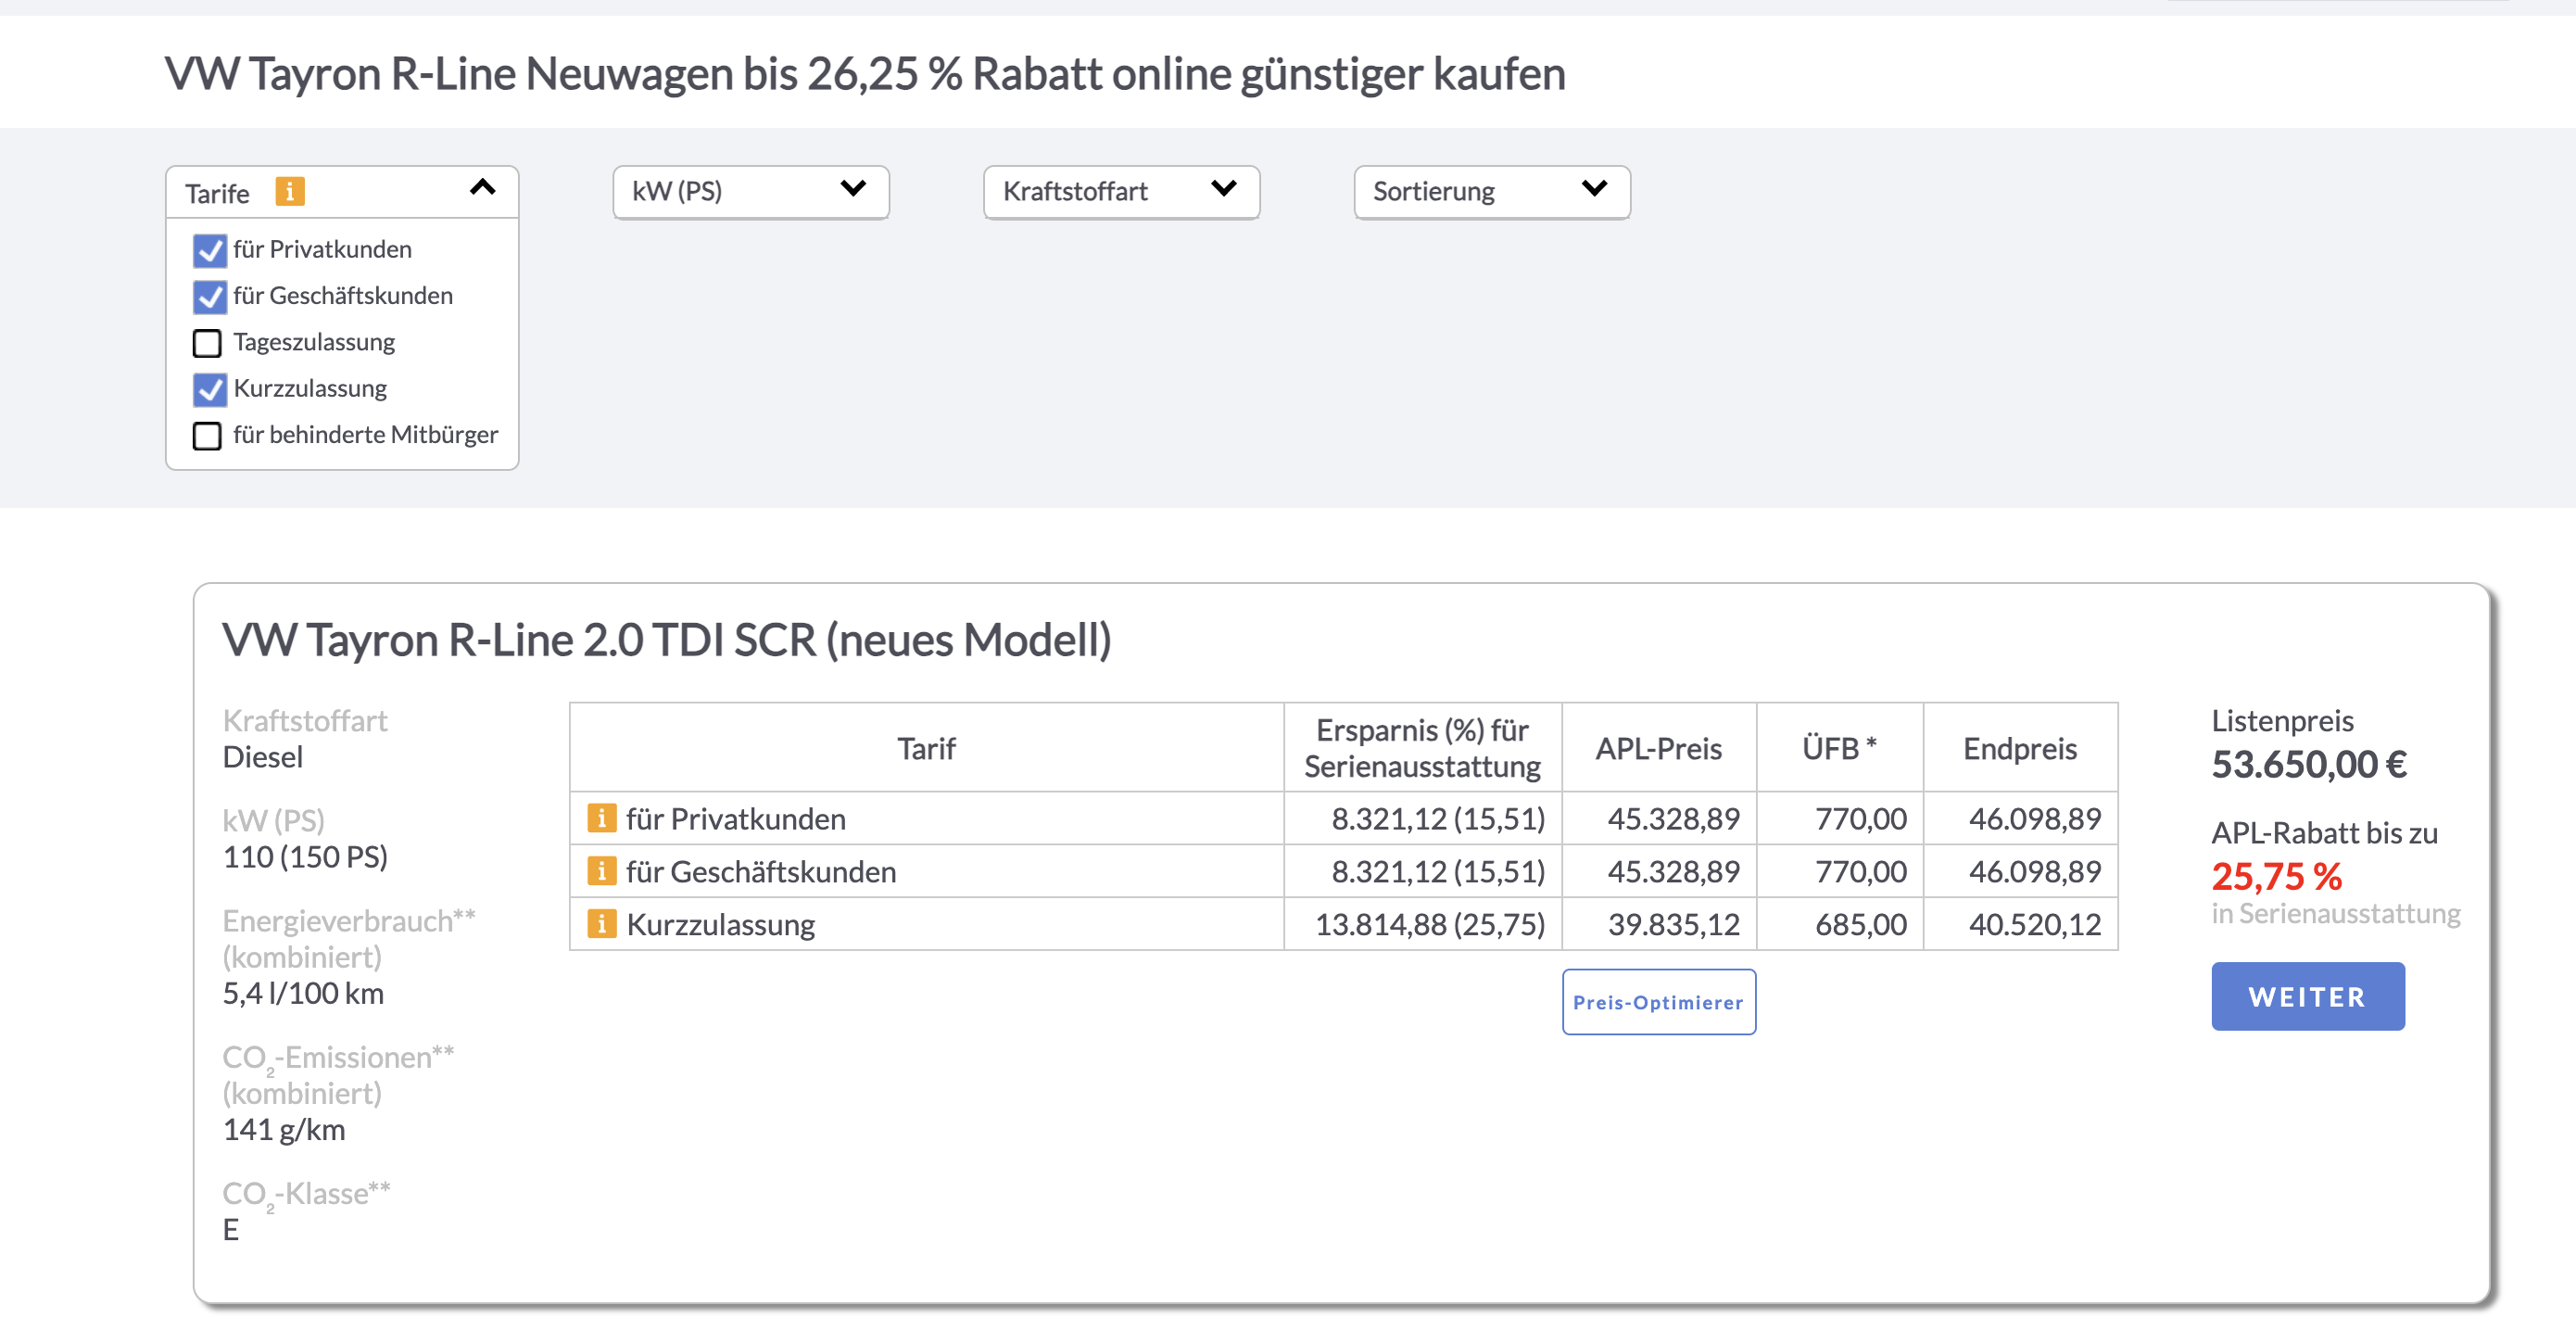Image resolution: width=2576 pixels, height=1344 pixels.
Task: Click the 110 (150 PS) power value
Action: (x=305, y=857)
